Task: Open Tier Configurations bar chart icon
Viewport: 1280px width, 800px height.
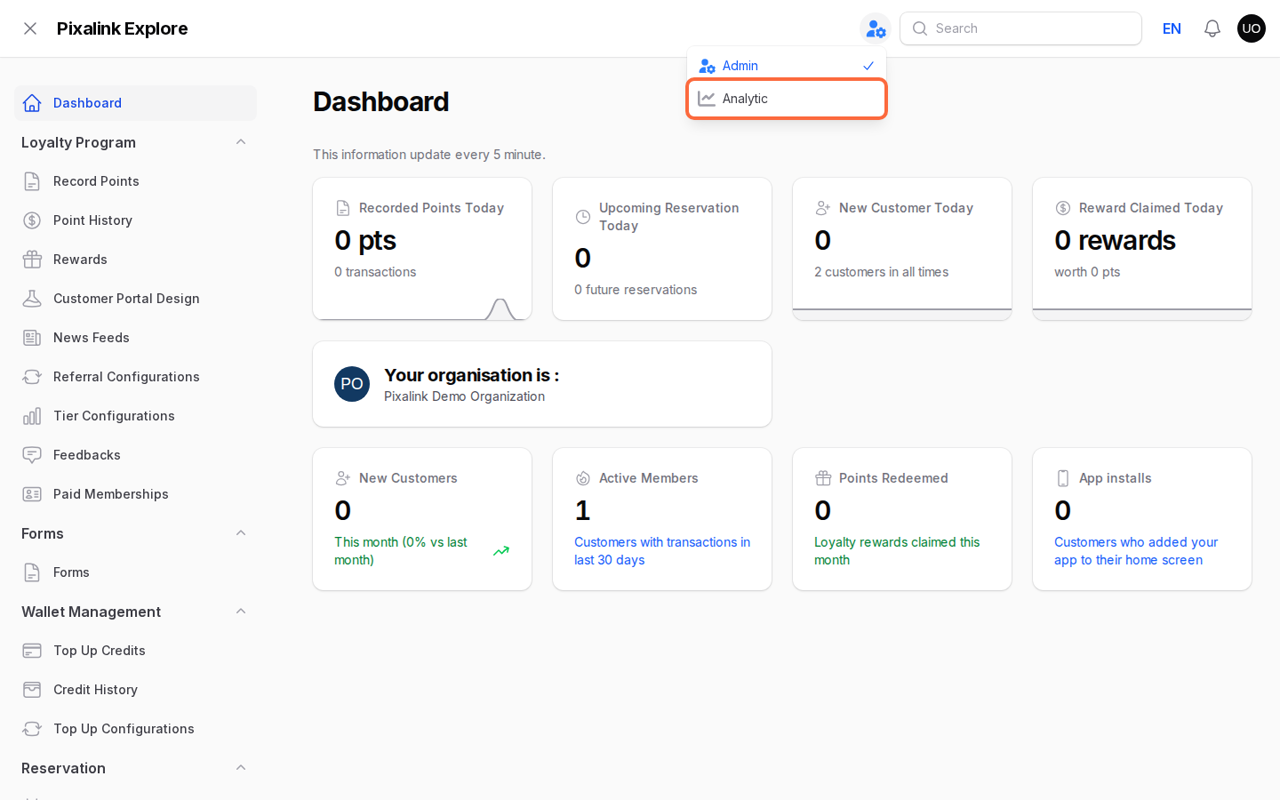Action: (32, 415)
